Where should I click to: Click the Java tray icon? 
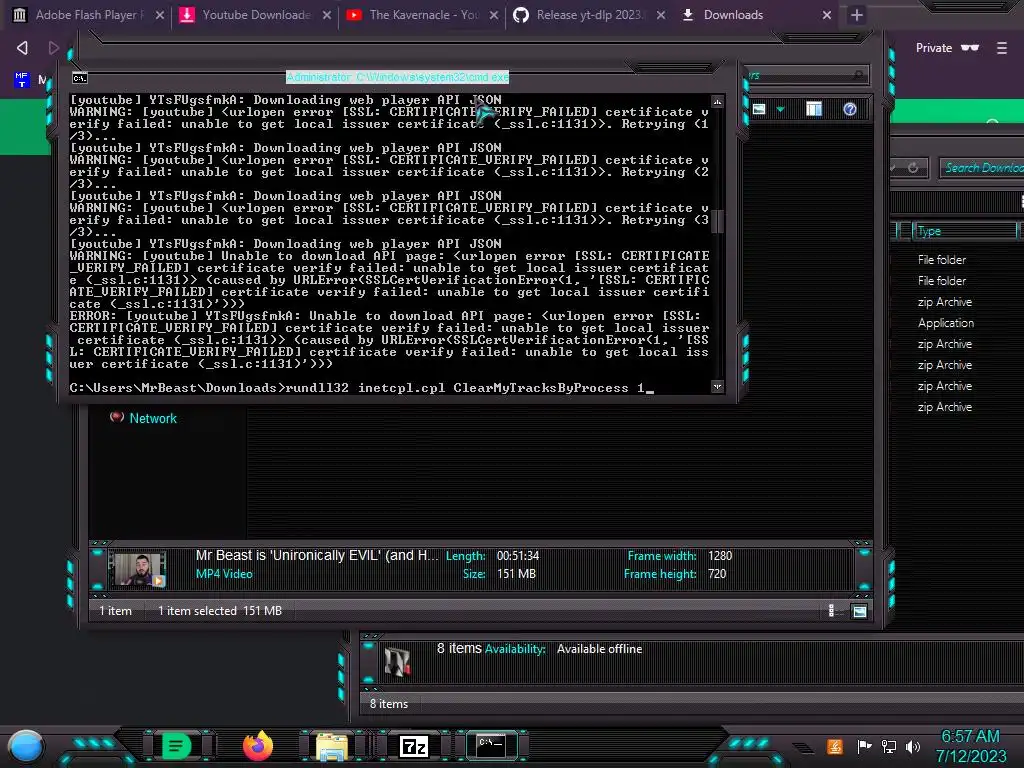tap(835, 746)
